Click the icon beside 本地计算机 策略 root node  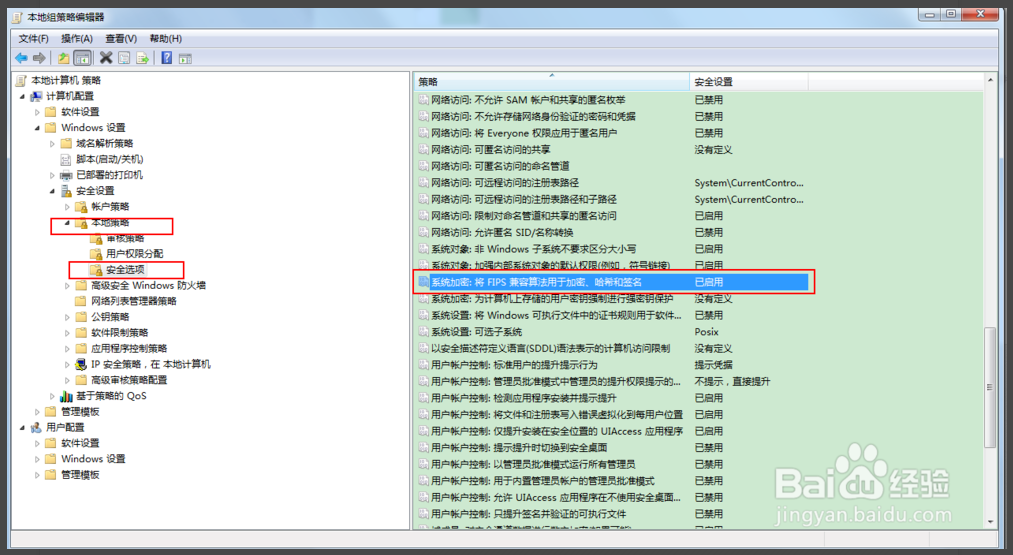[x=21, y=80]
